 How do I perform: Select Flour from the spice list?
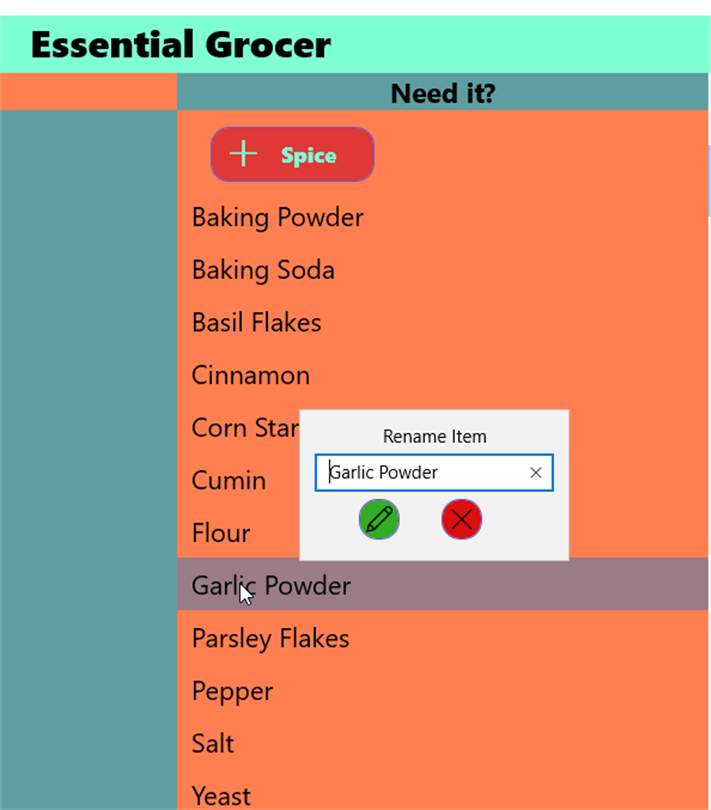pos(221,533)
